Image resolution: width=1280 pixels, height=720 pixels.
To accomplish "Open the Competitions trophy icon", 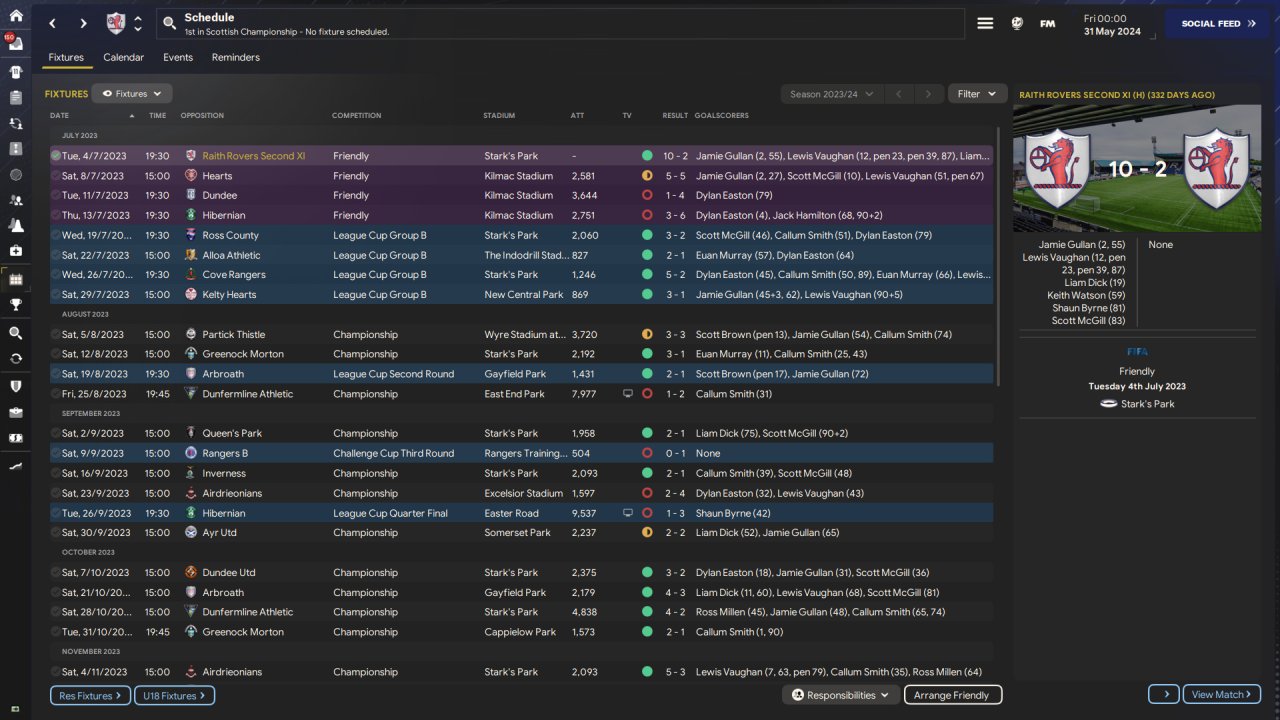I will (15, 305).
